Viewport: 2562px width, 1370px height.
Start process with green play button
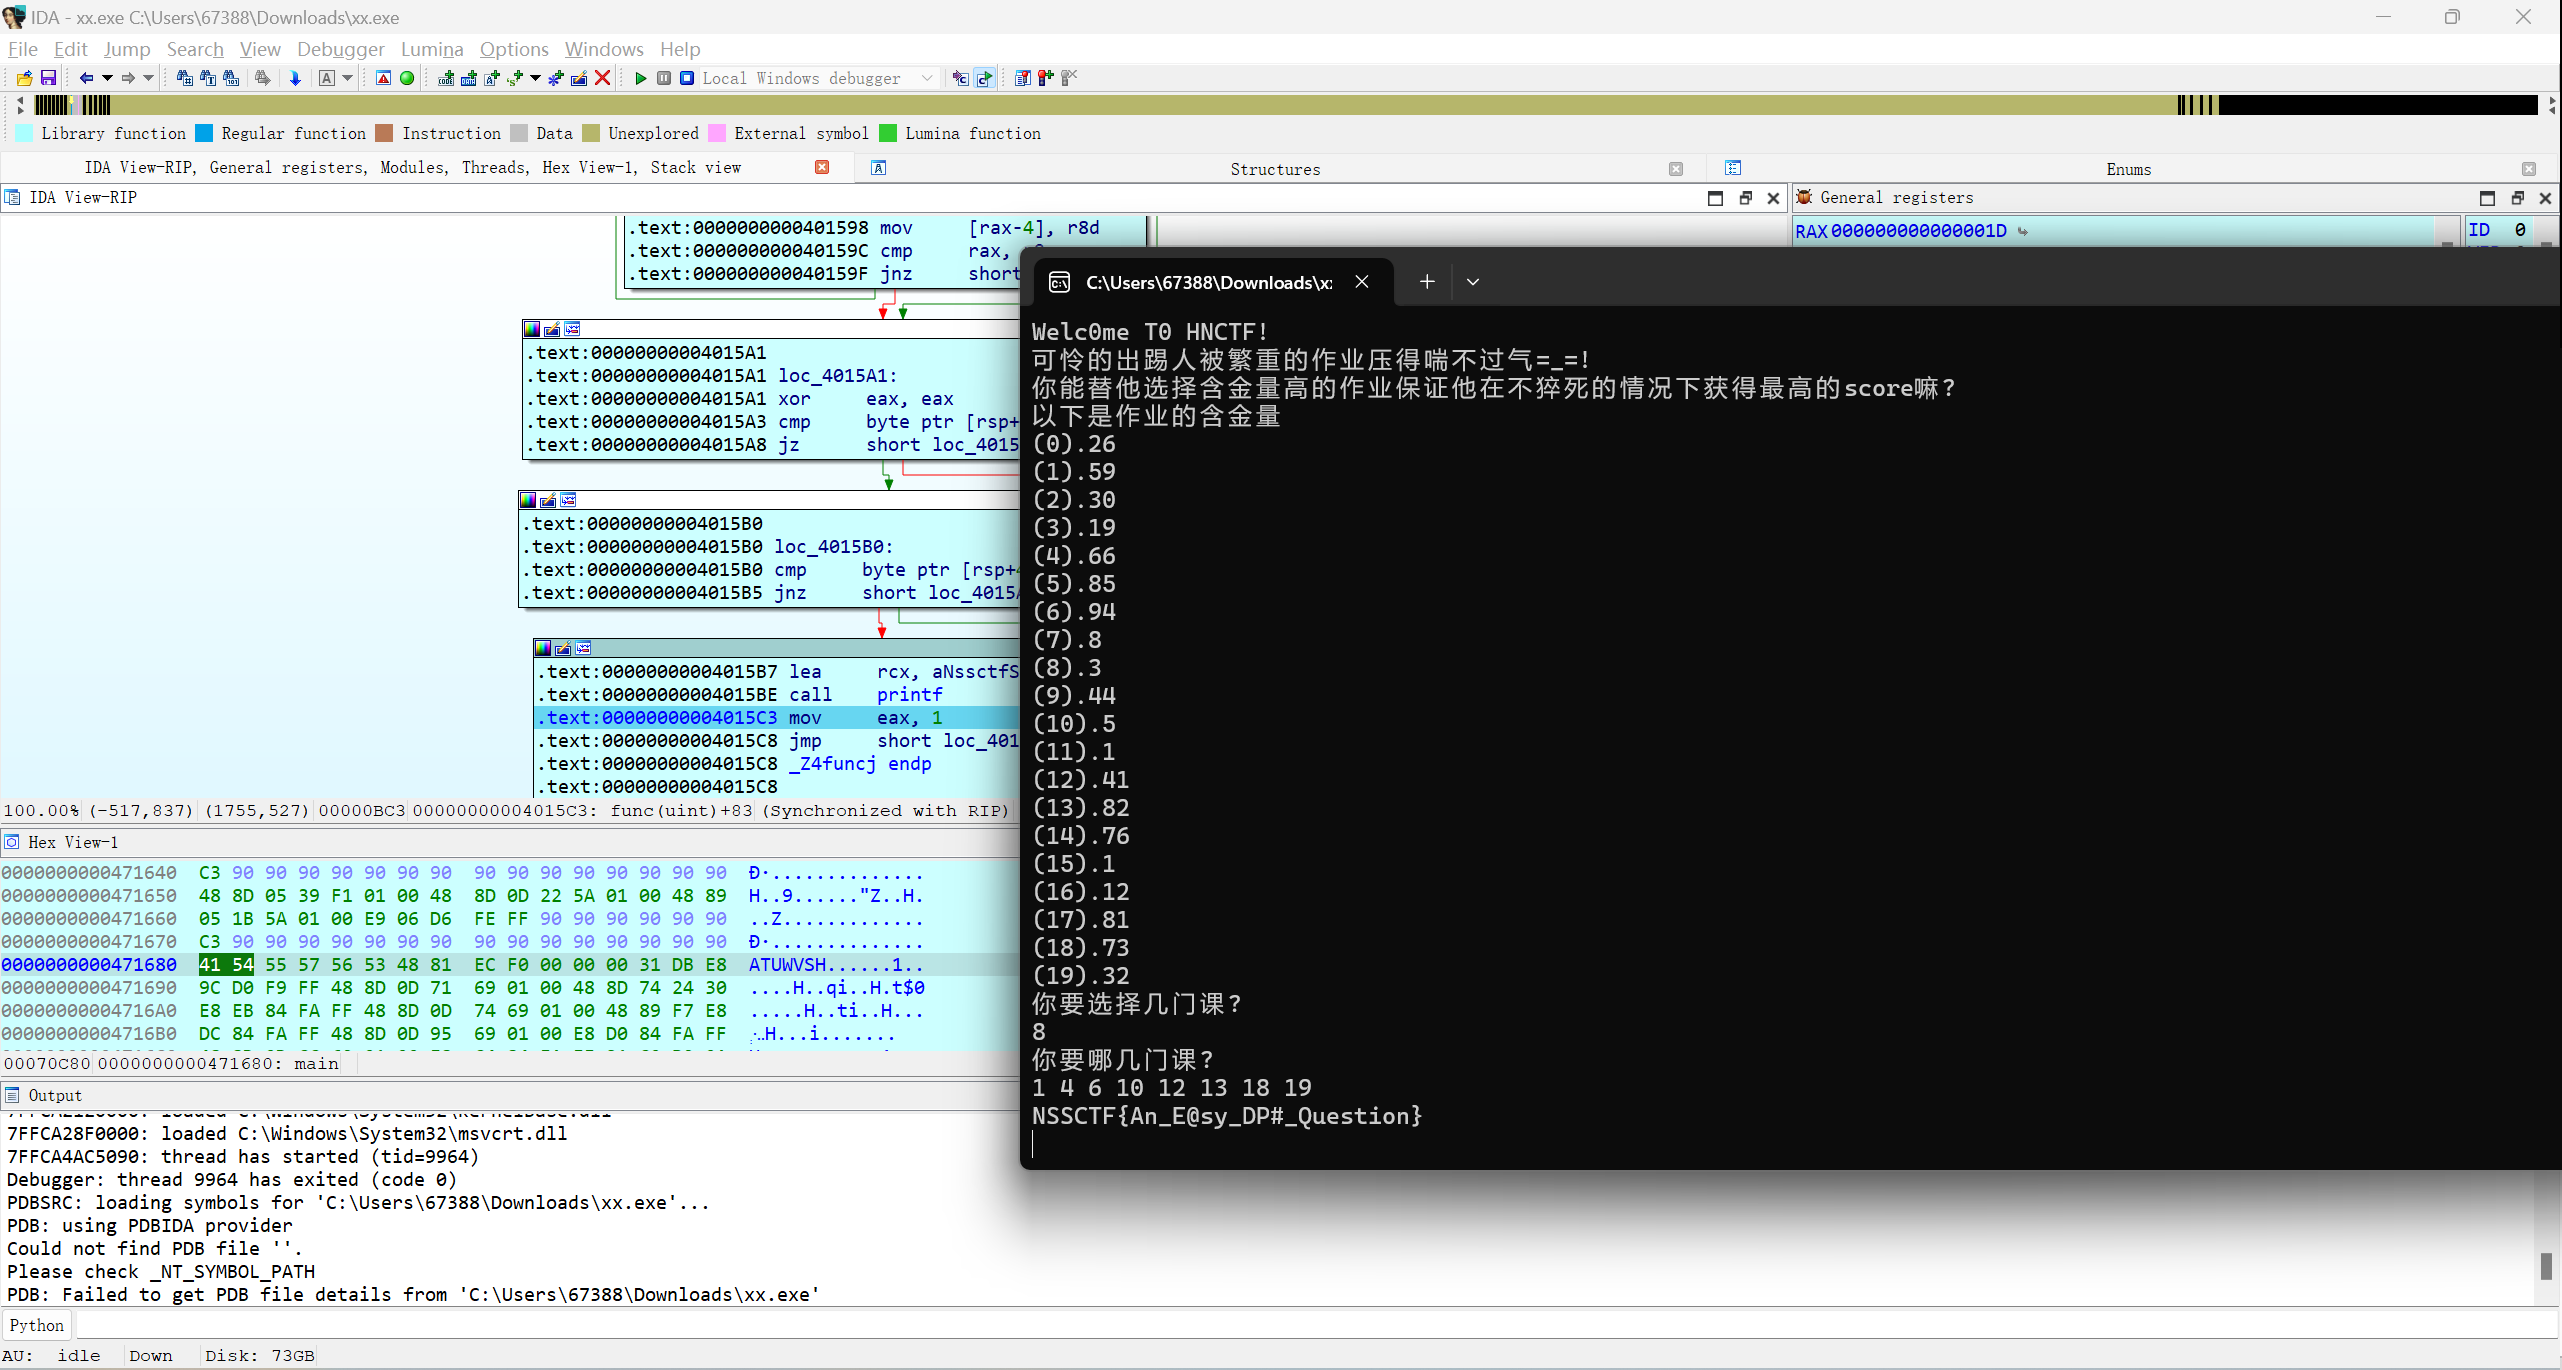click(x=641, y=78)
